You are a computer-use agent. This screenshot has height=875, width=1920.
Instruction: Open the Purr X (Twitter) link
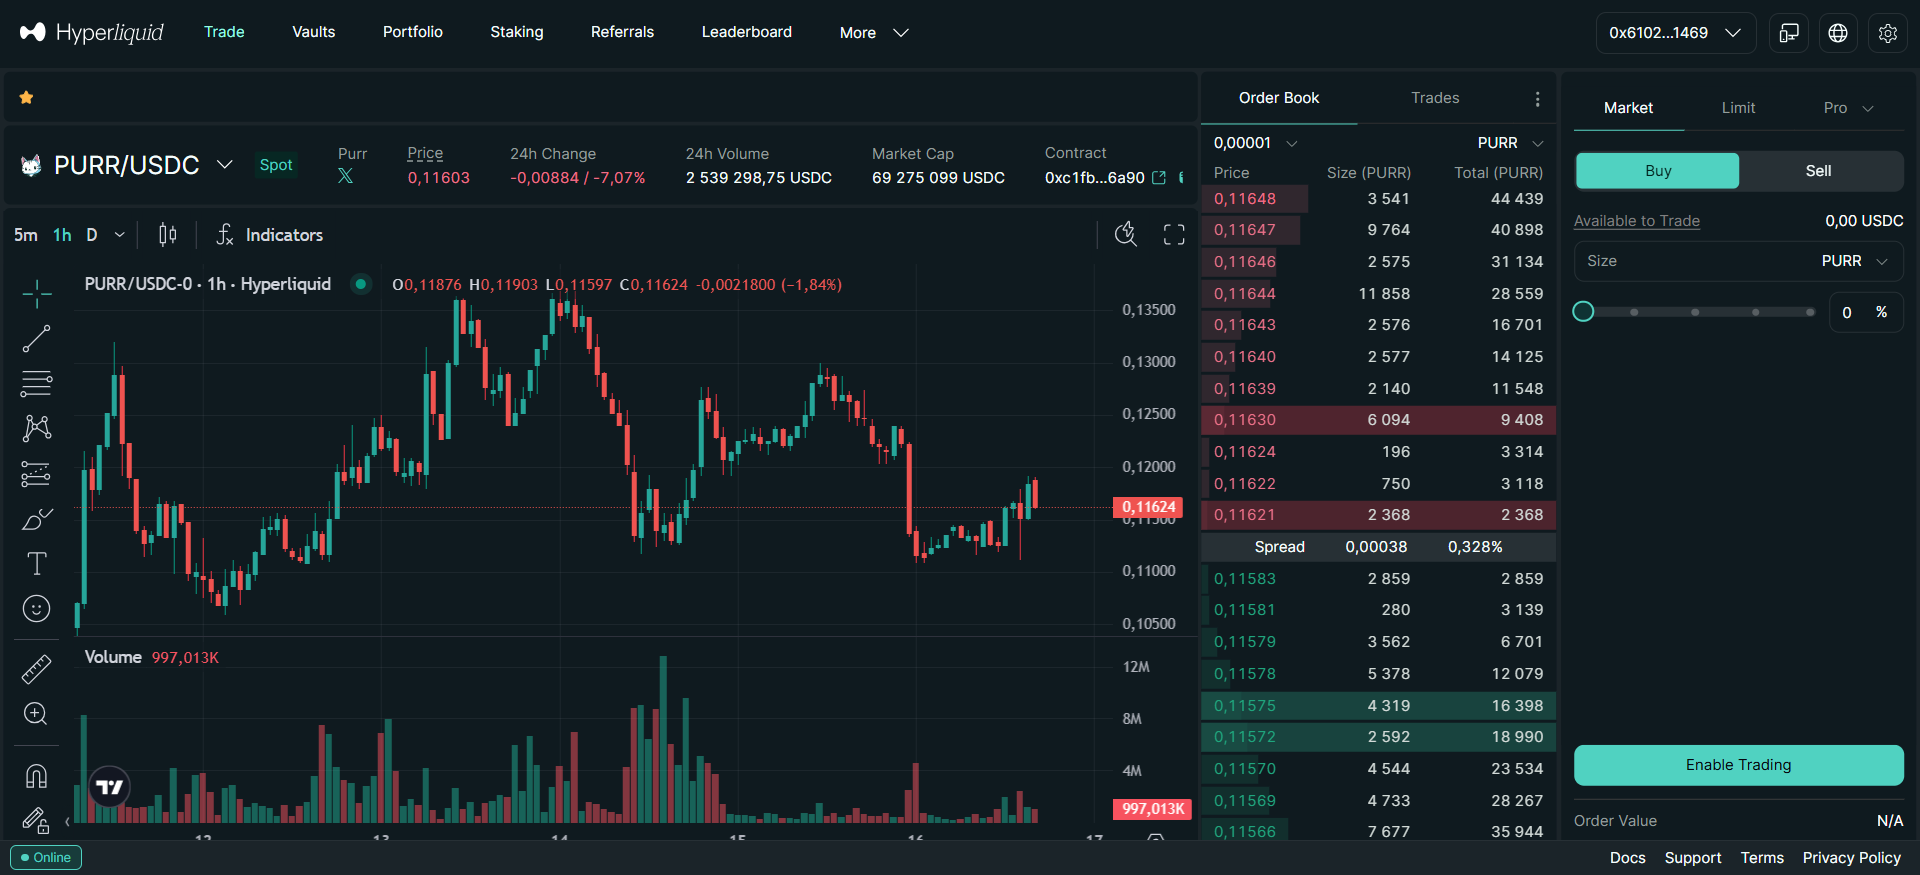click(x=346, y=177)
